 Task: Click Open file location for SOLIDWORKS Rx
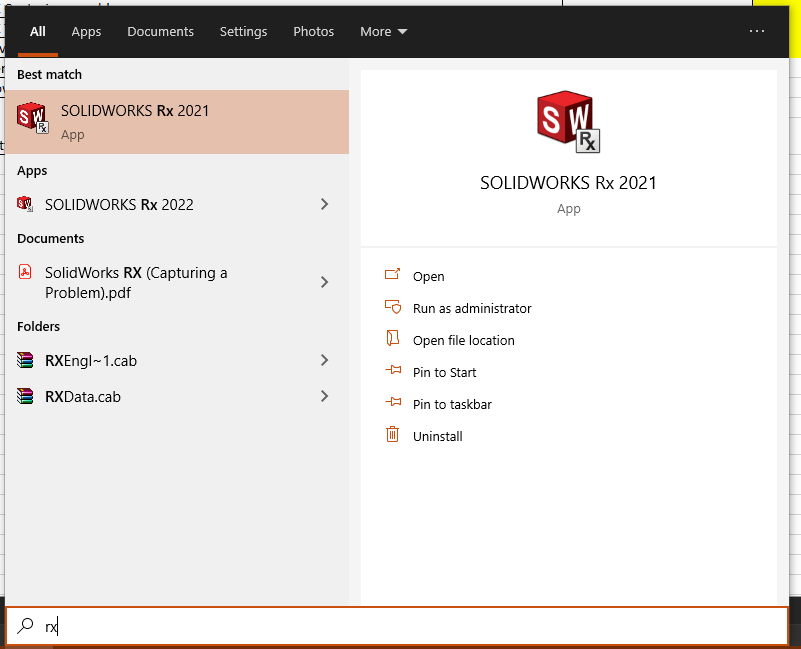(463, 340)
